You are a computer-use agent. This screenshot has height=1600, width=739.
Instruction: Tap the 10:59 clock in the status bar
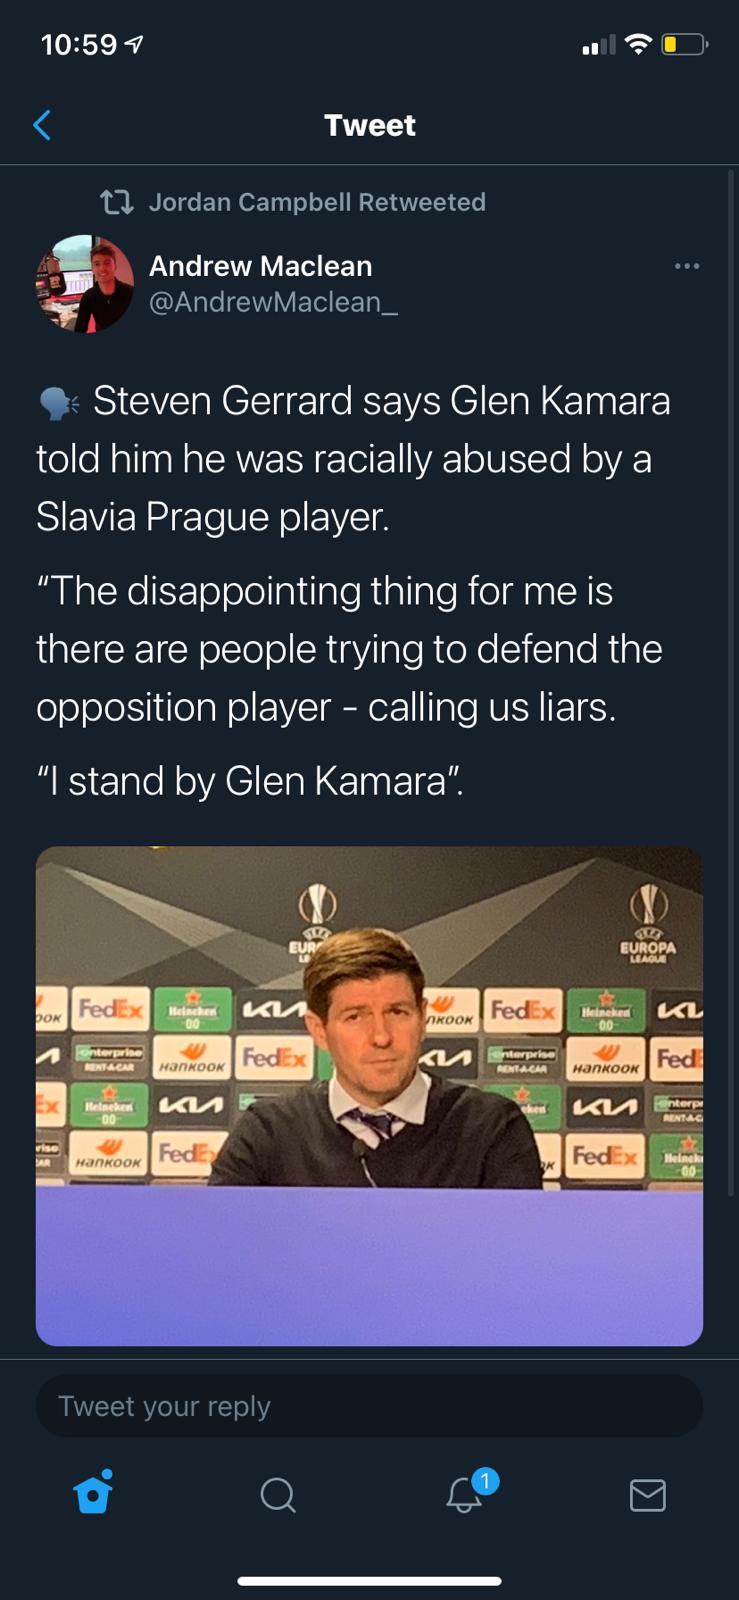(79, 45)
